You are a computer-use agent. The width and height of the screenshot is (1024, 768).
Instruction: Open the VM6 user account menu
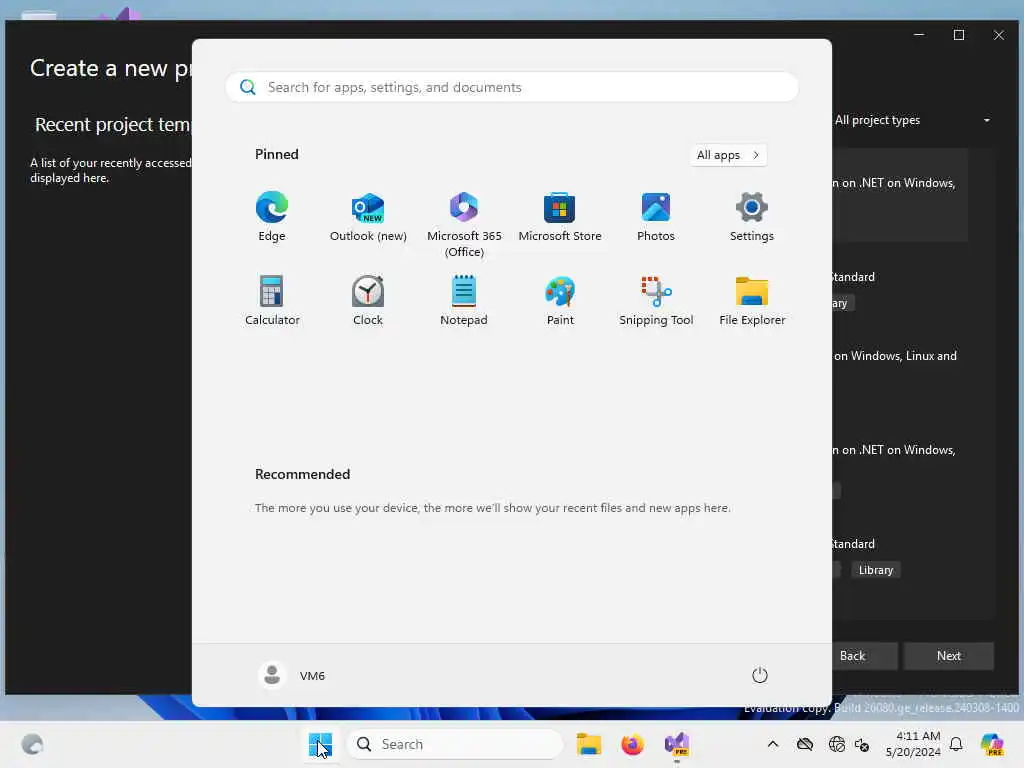(292, 675)
